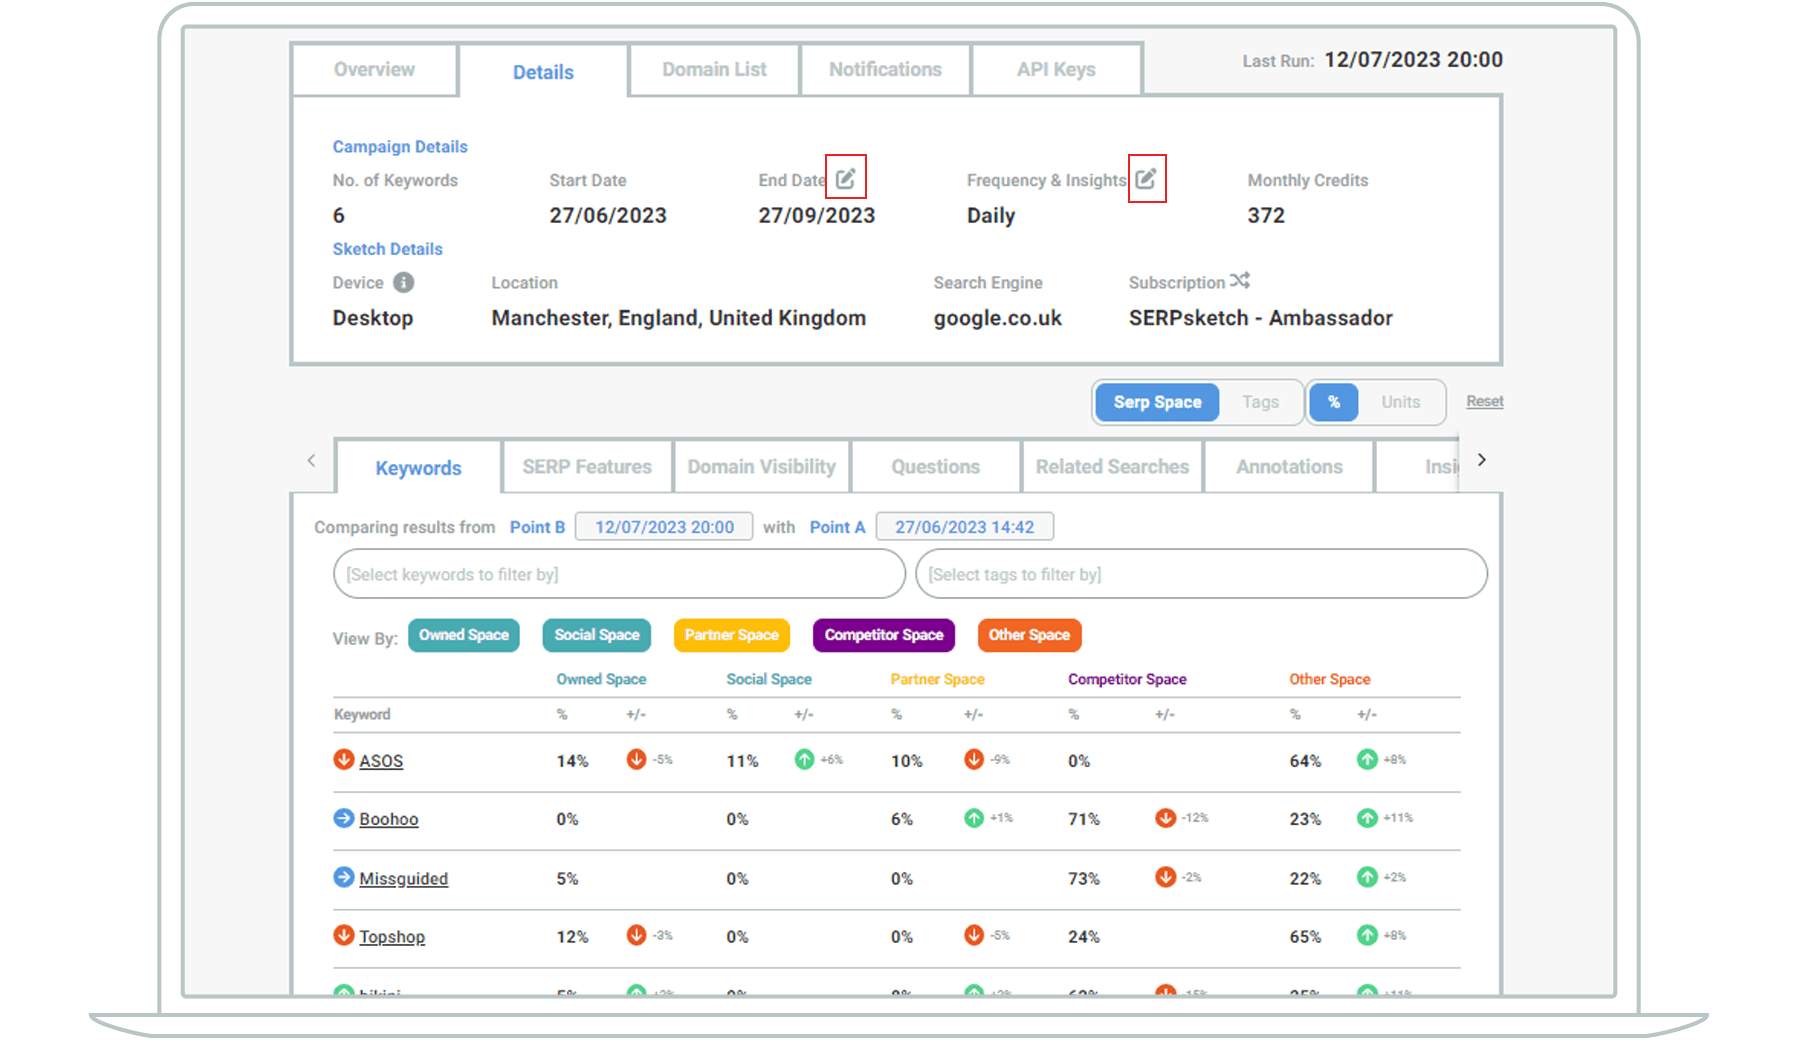Open the ASOS keyword link
The image size is (1800, 1040).
point(381,761)
